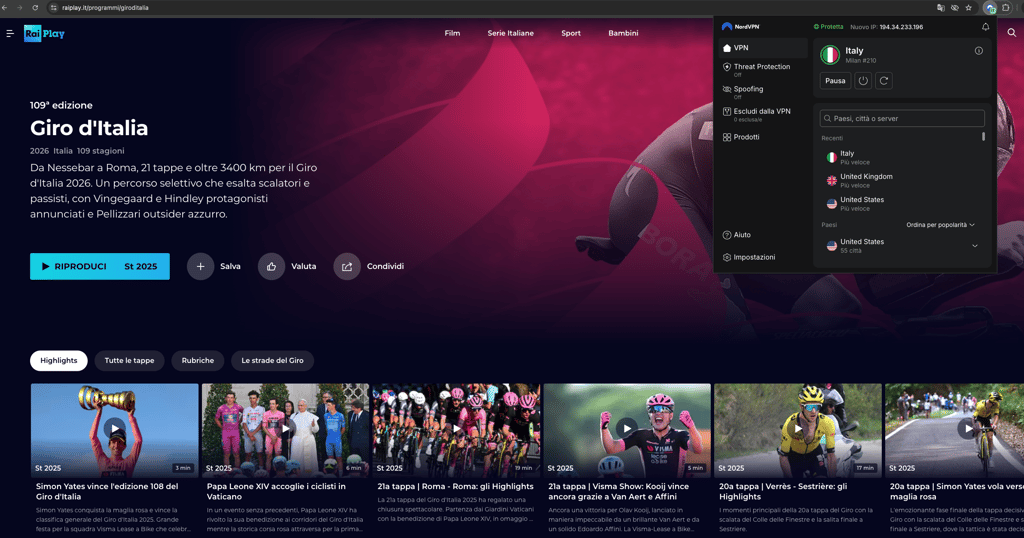Click the Paesi, città o server search field

(x=902, y=118)
